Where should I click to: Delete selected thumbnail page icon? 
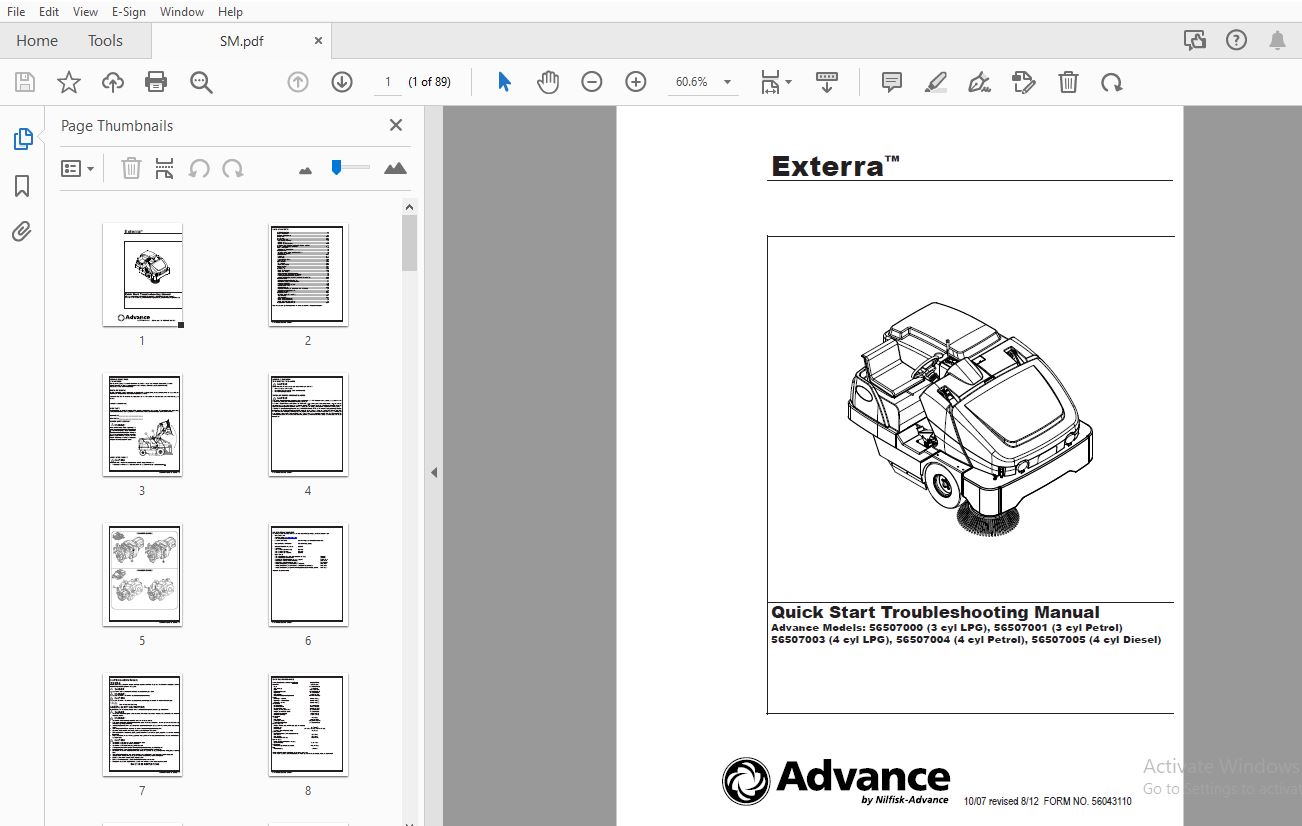point(131,169)
